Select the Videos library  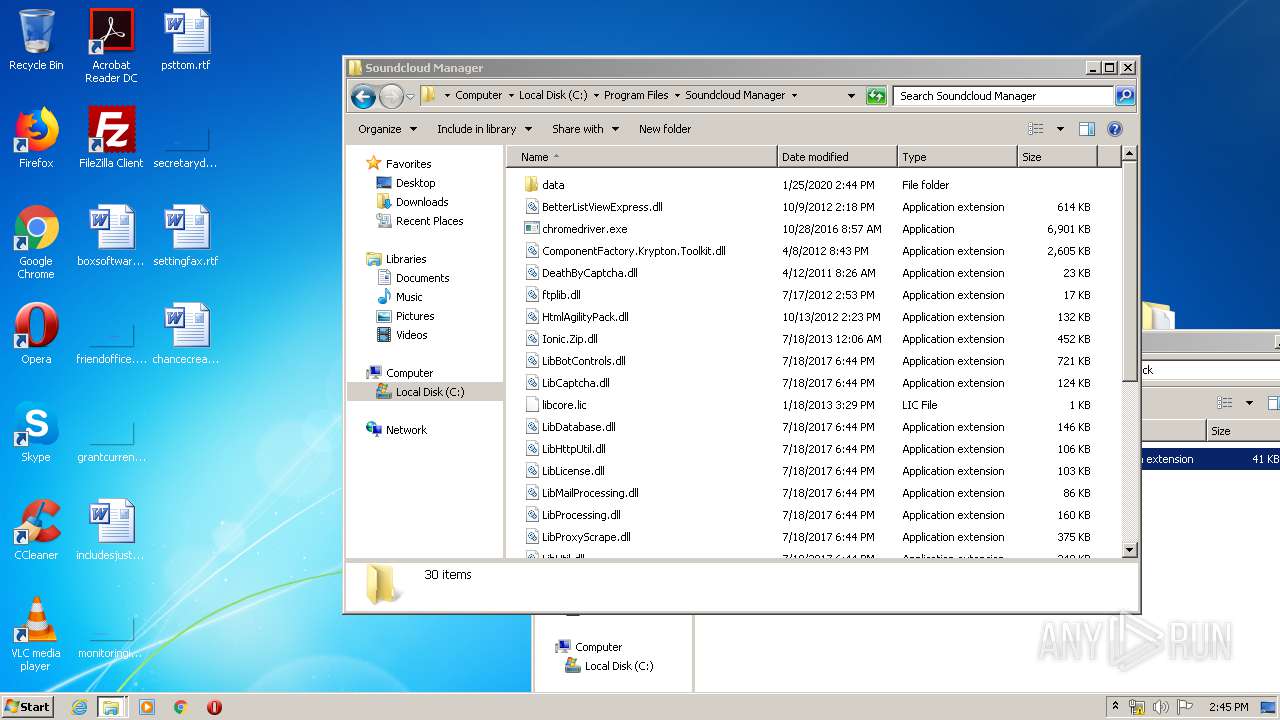[411, 335]
